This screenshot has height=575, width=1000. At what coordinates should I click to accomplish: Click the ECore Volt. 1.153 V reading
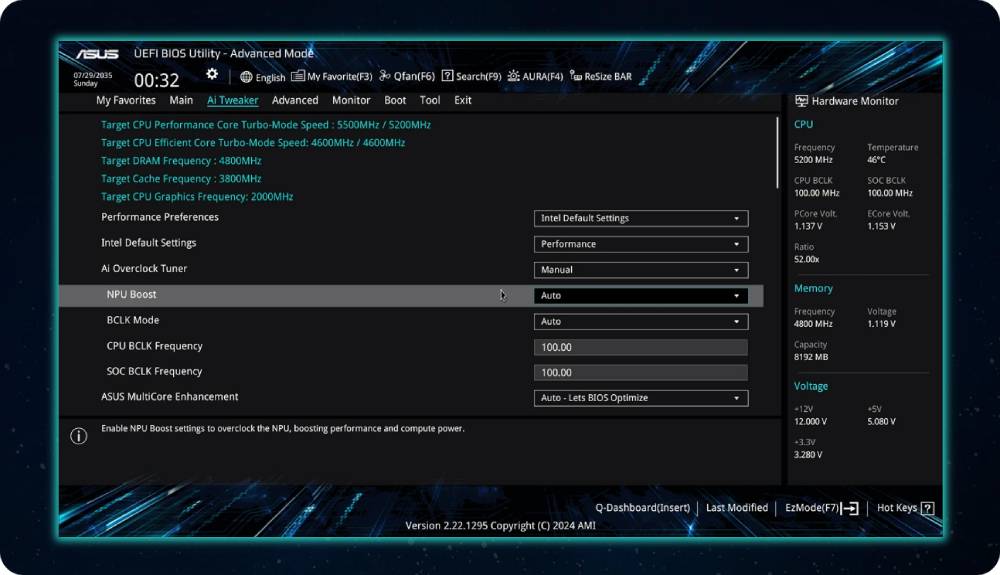881,226
